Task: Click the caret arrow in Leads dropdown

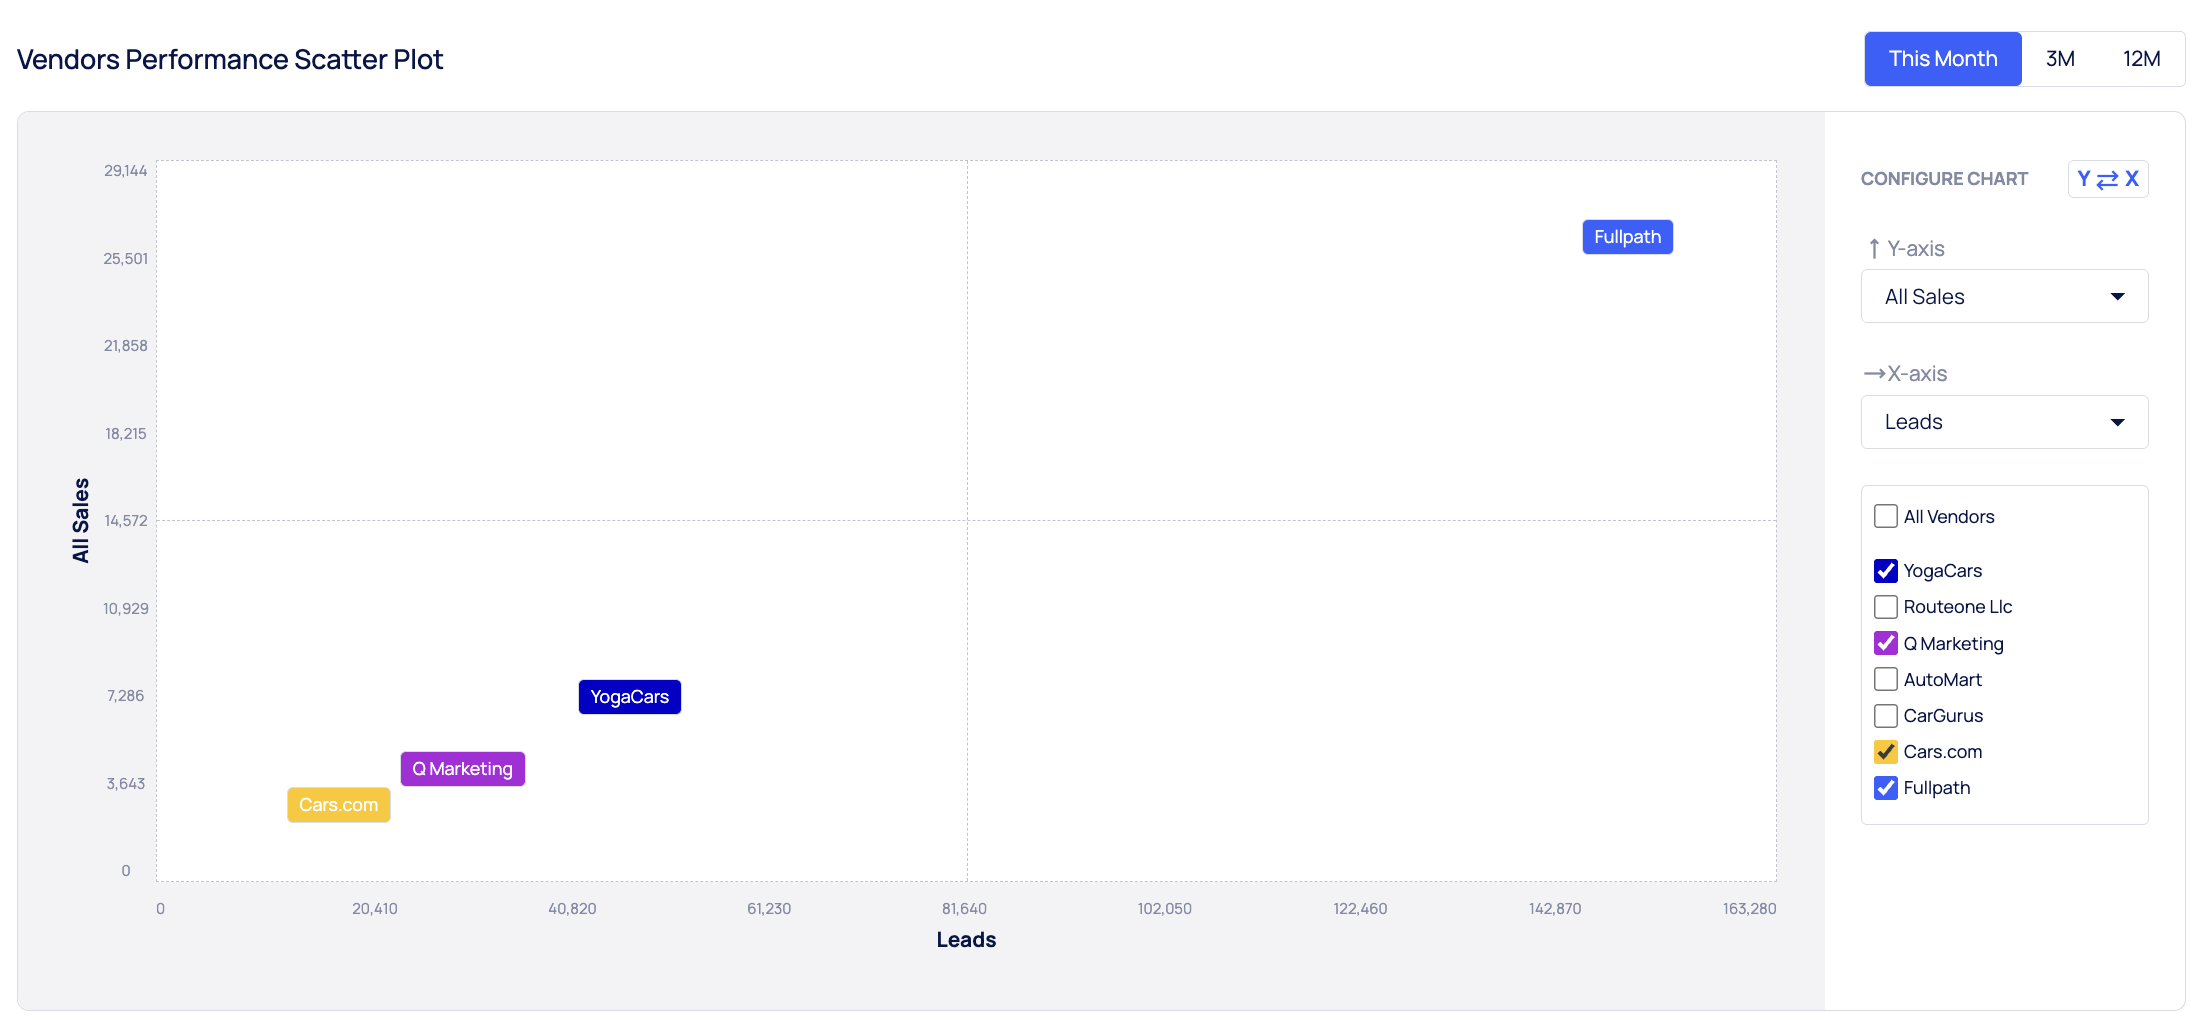Action: click(x=2117, y=422)
